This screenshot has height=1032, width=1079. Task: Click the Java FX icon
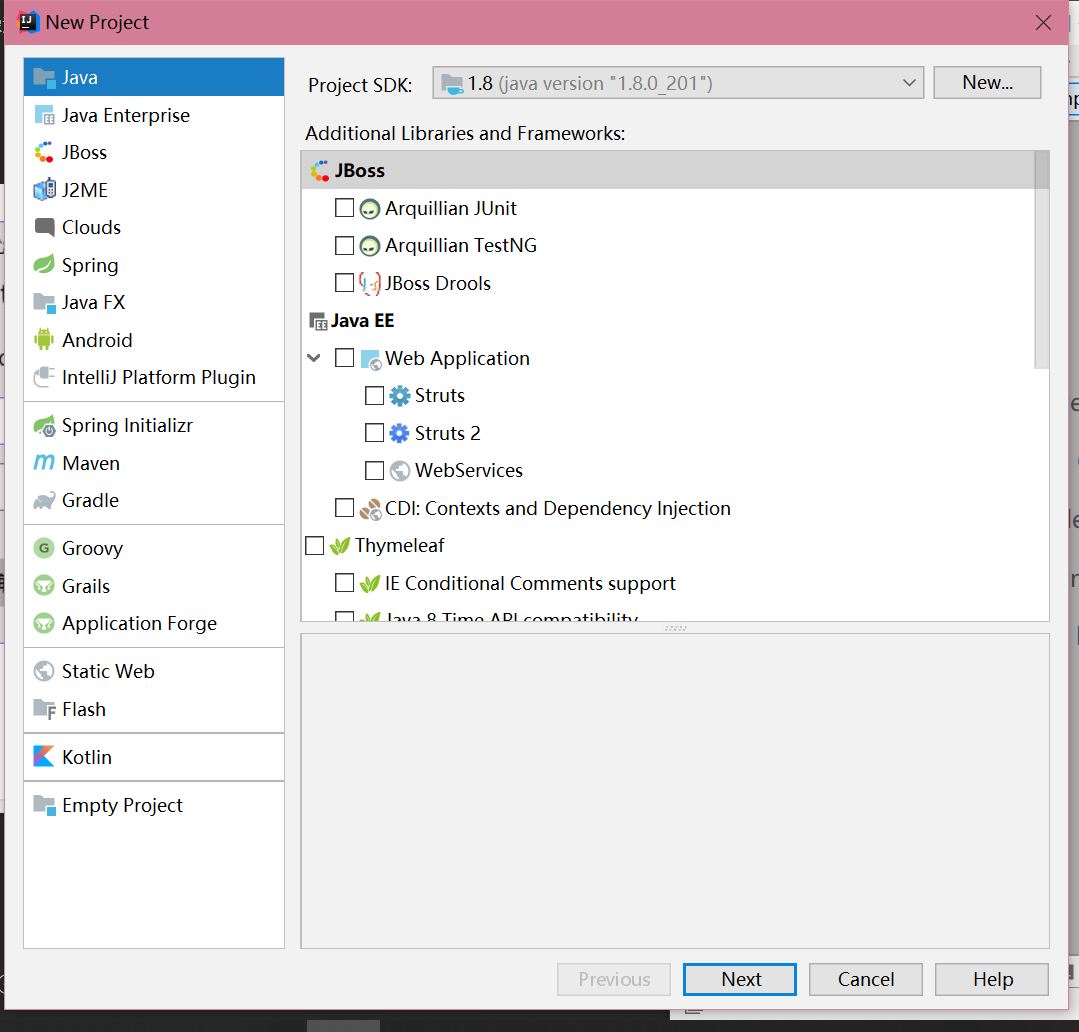pos(44,303)
